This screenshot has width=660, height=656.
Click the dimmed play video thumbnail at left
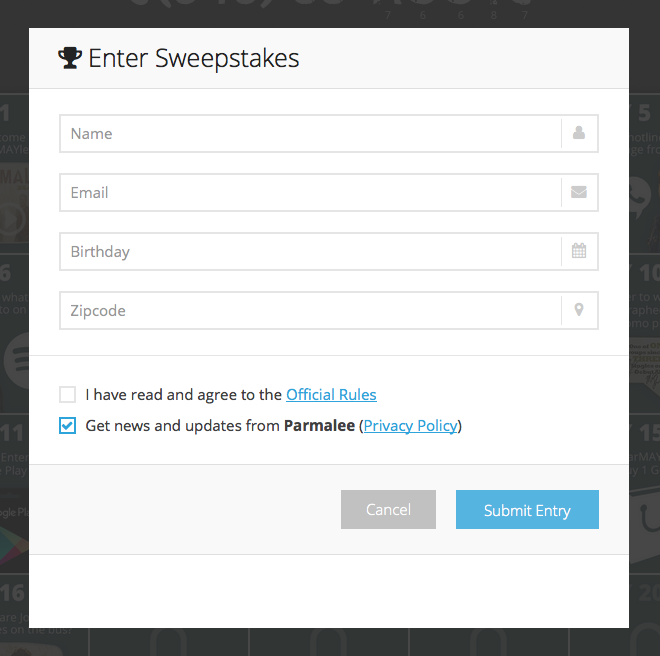13,219
